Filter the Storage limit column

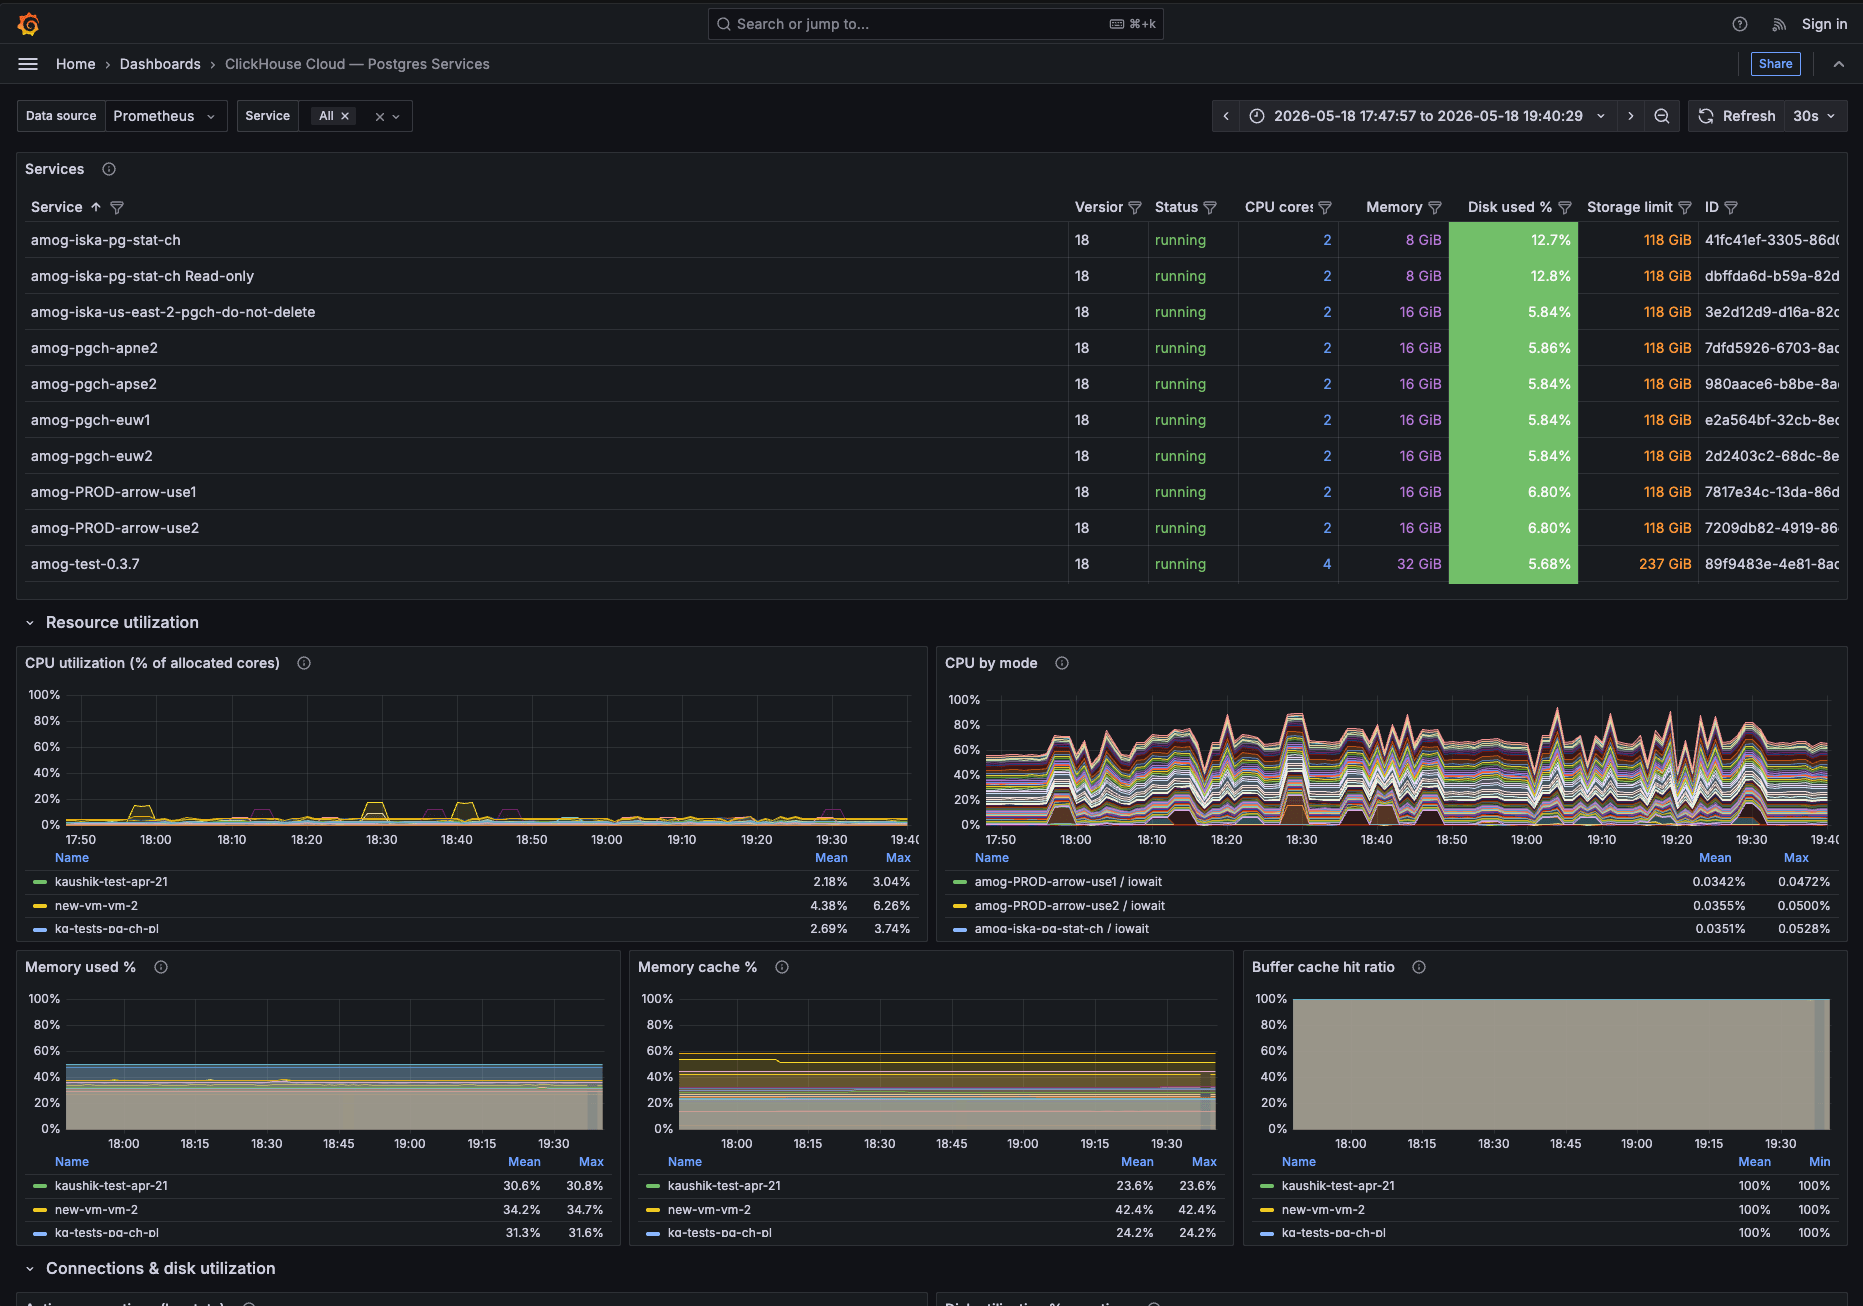[x=1685, y=207]
